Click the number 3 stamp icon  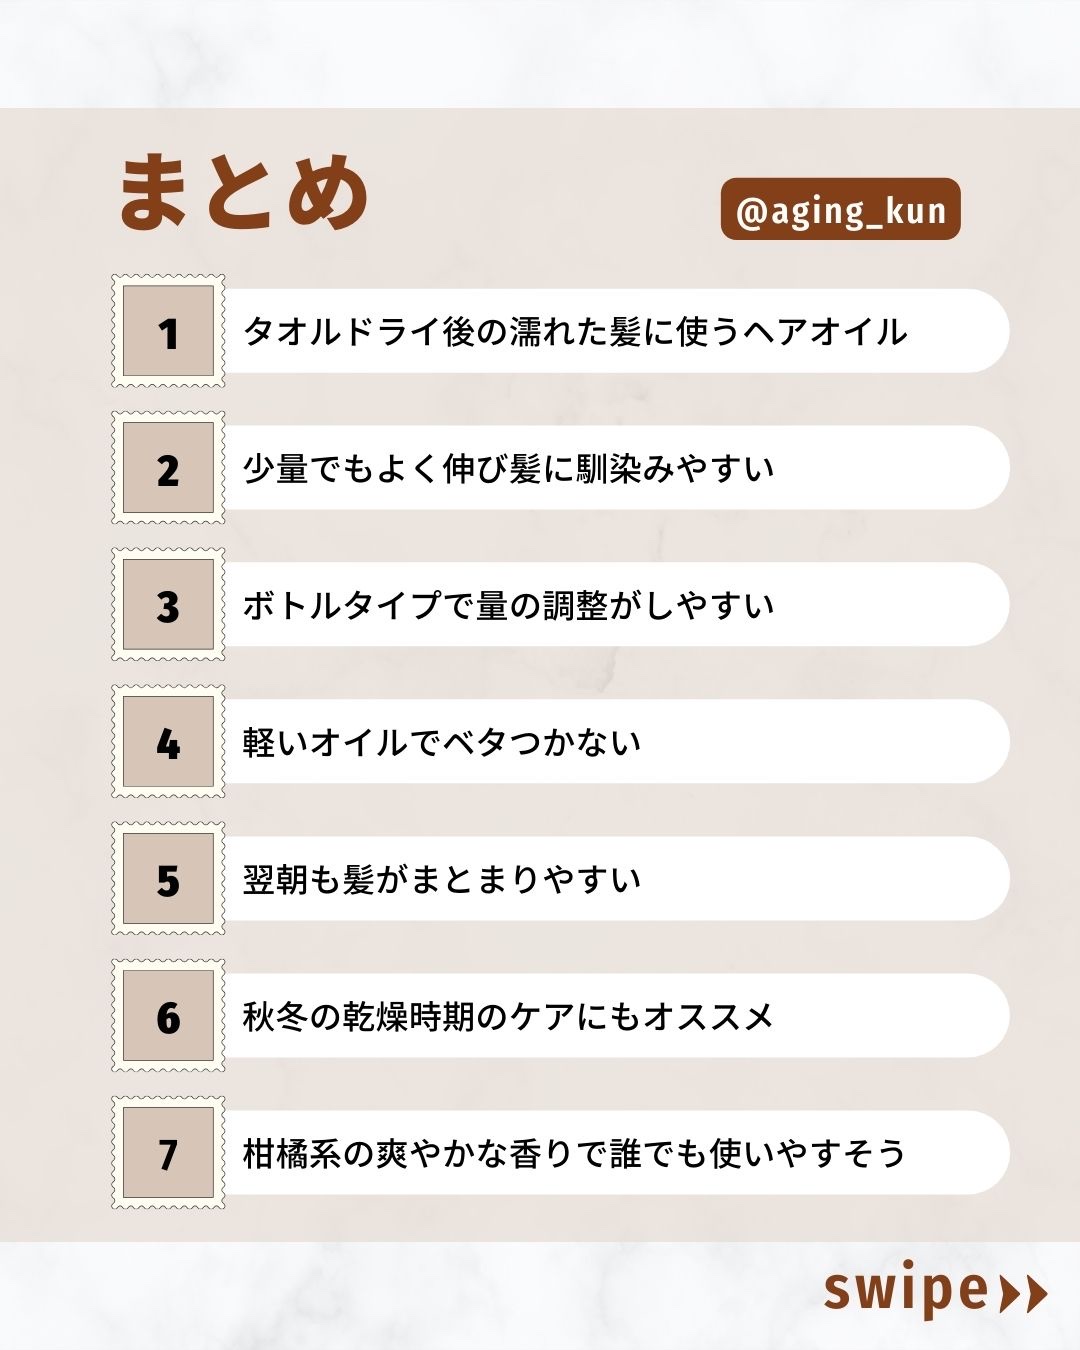[168, 605]
